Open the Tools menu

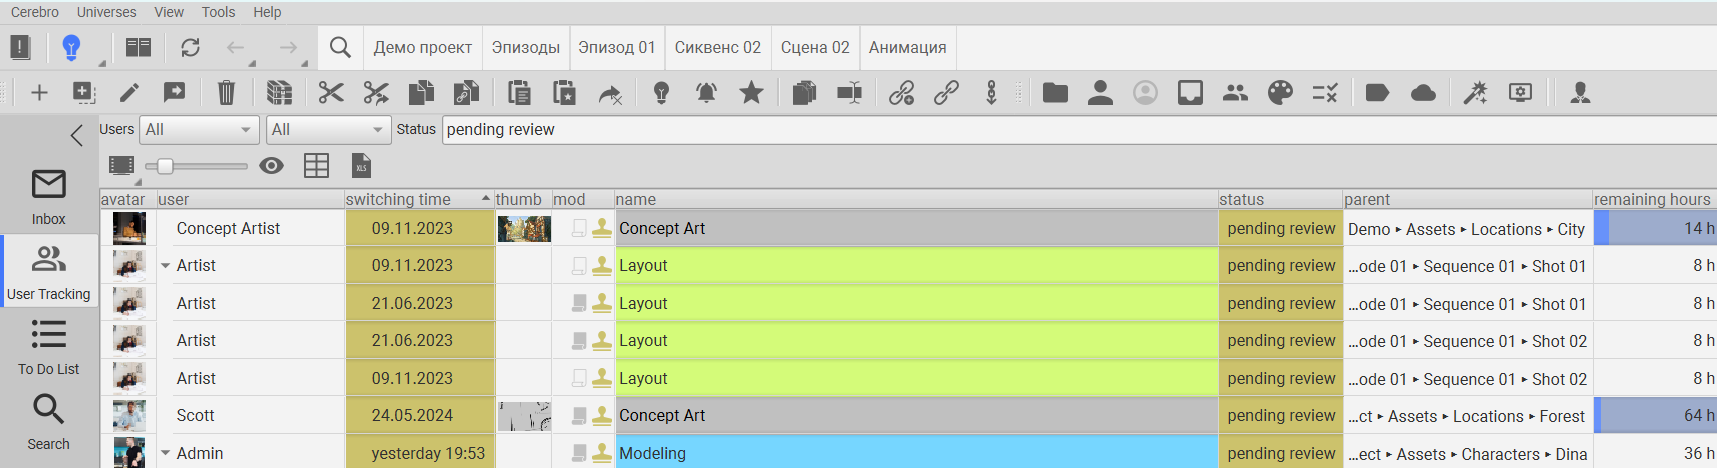218,12
